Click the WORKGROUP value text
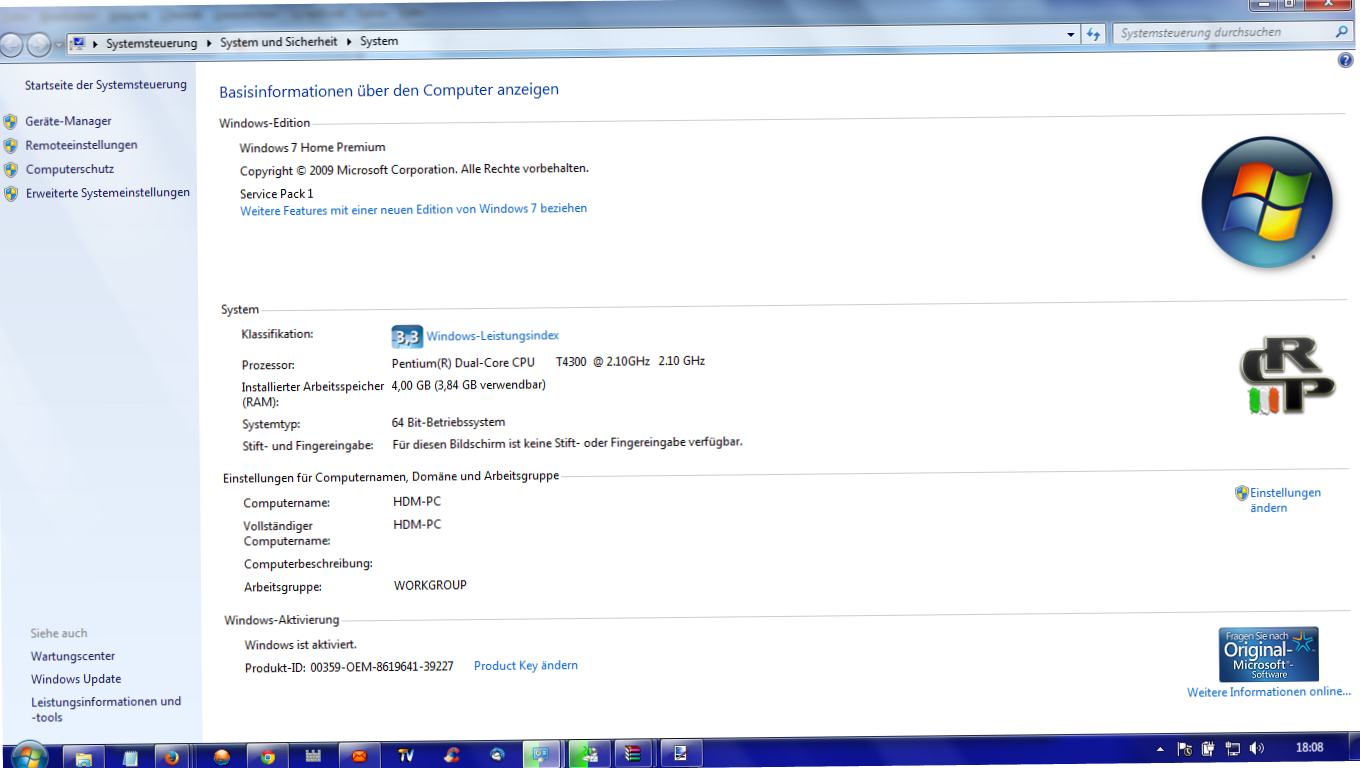The image size is (1360, 768). [430, 585]
